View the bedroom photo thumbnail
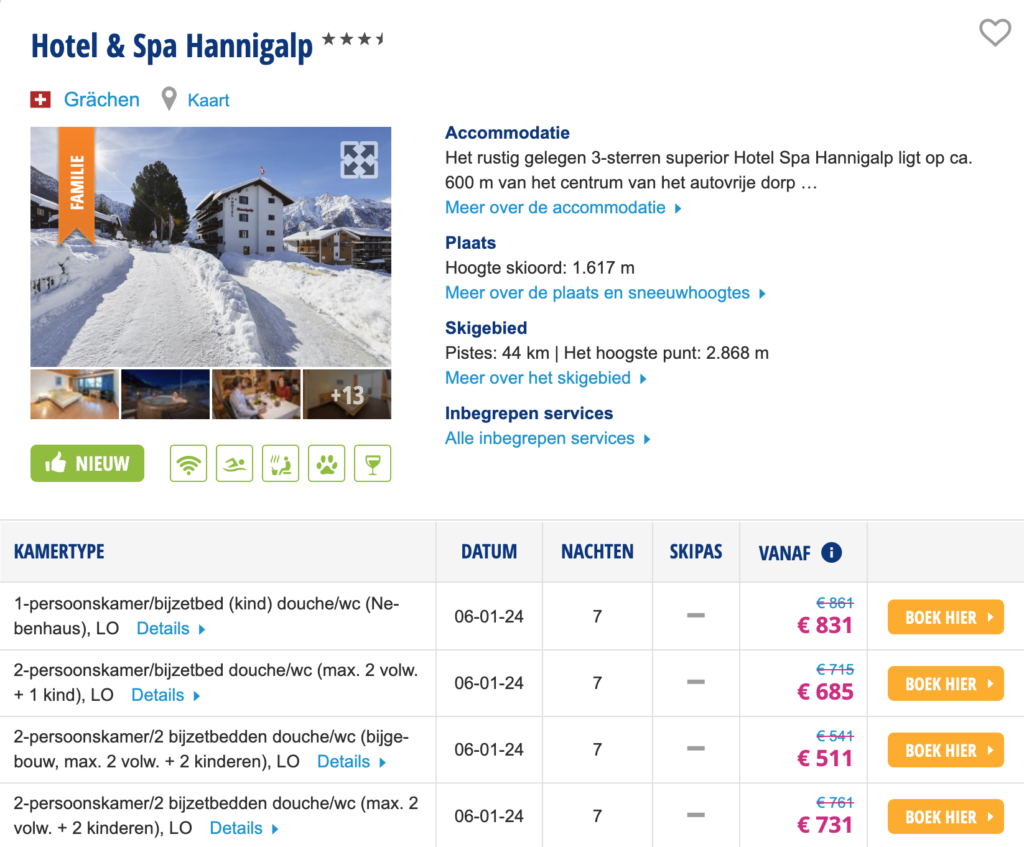This screenshot has width=1024, height=847. click(74, 394)
